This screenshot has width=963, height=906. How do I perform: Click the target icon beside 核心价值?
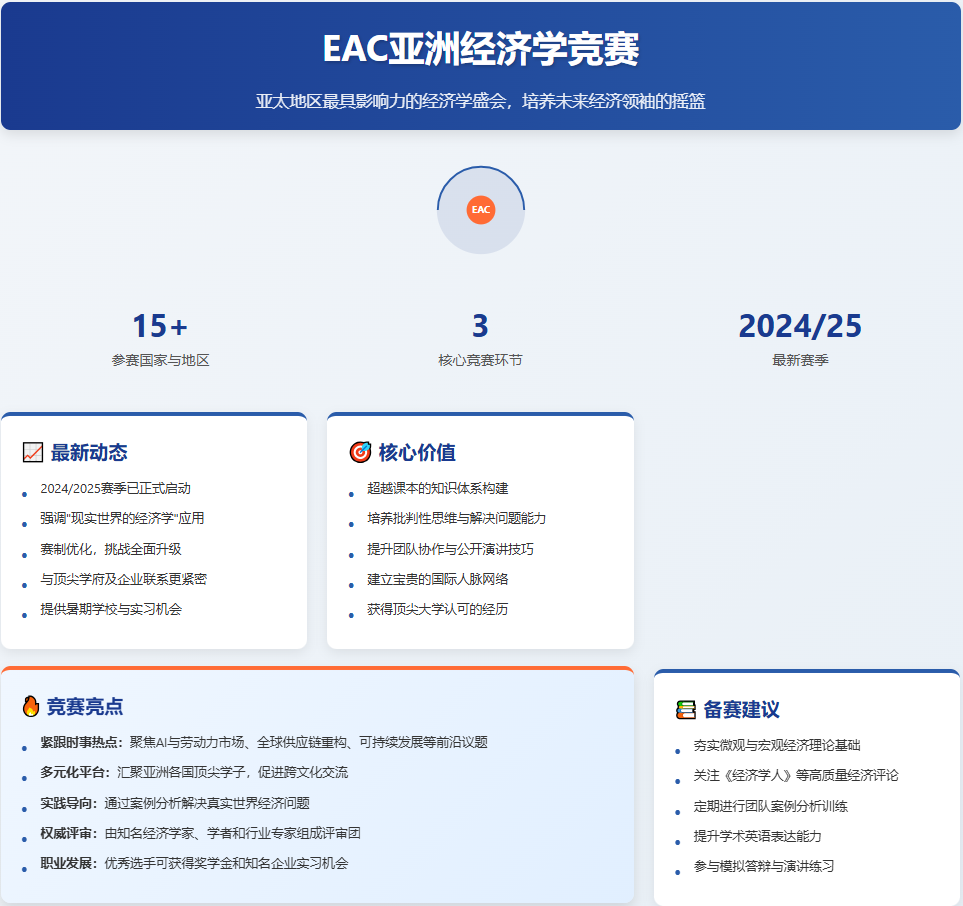pos(360,453)
